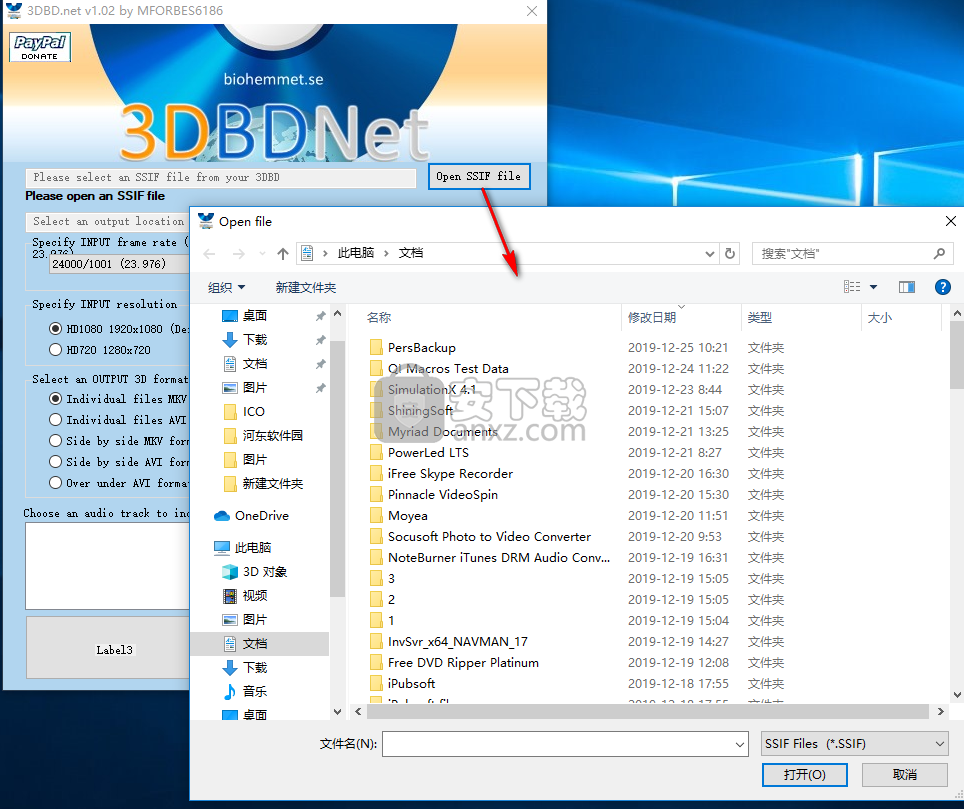Select Free DVD Ripper Platinum folder
The image size is (964, 809).
coord(463,663)
